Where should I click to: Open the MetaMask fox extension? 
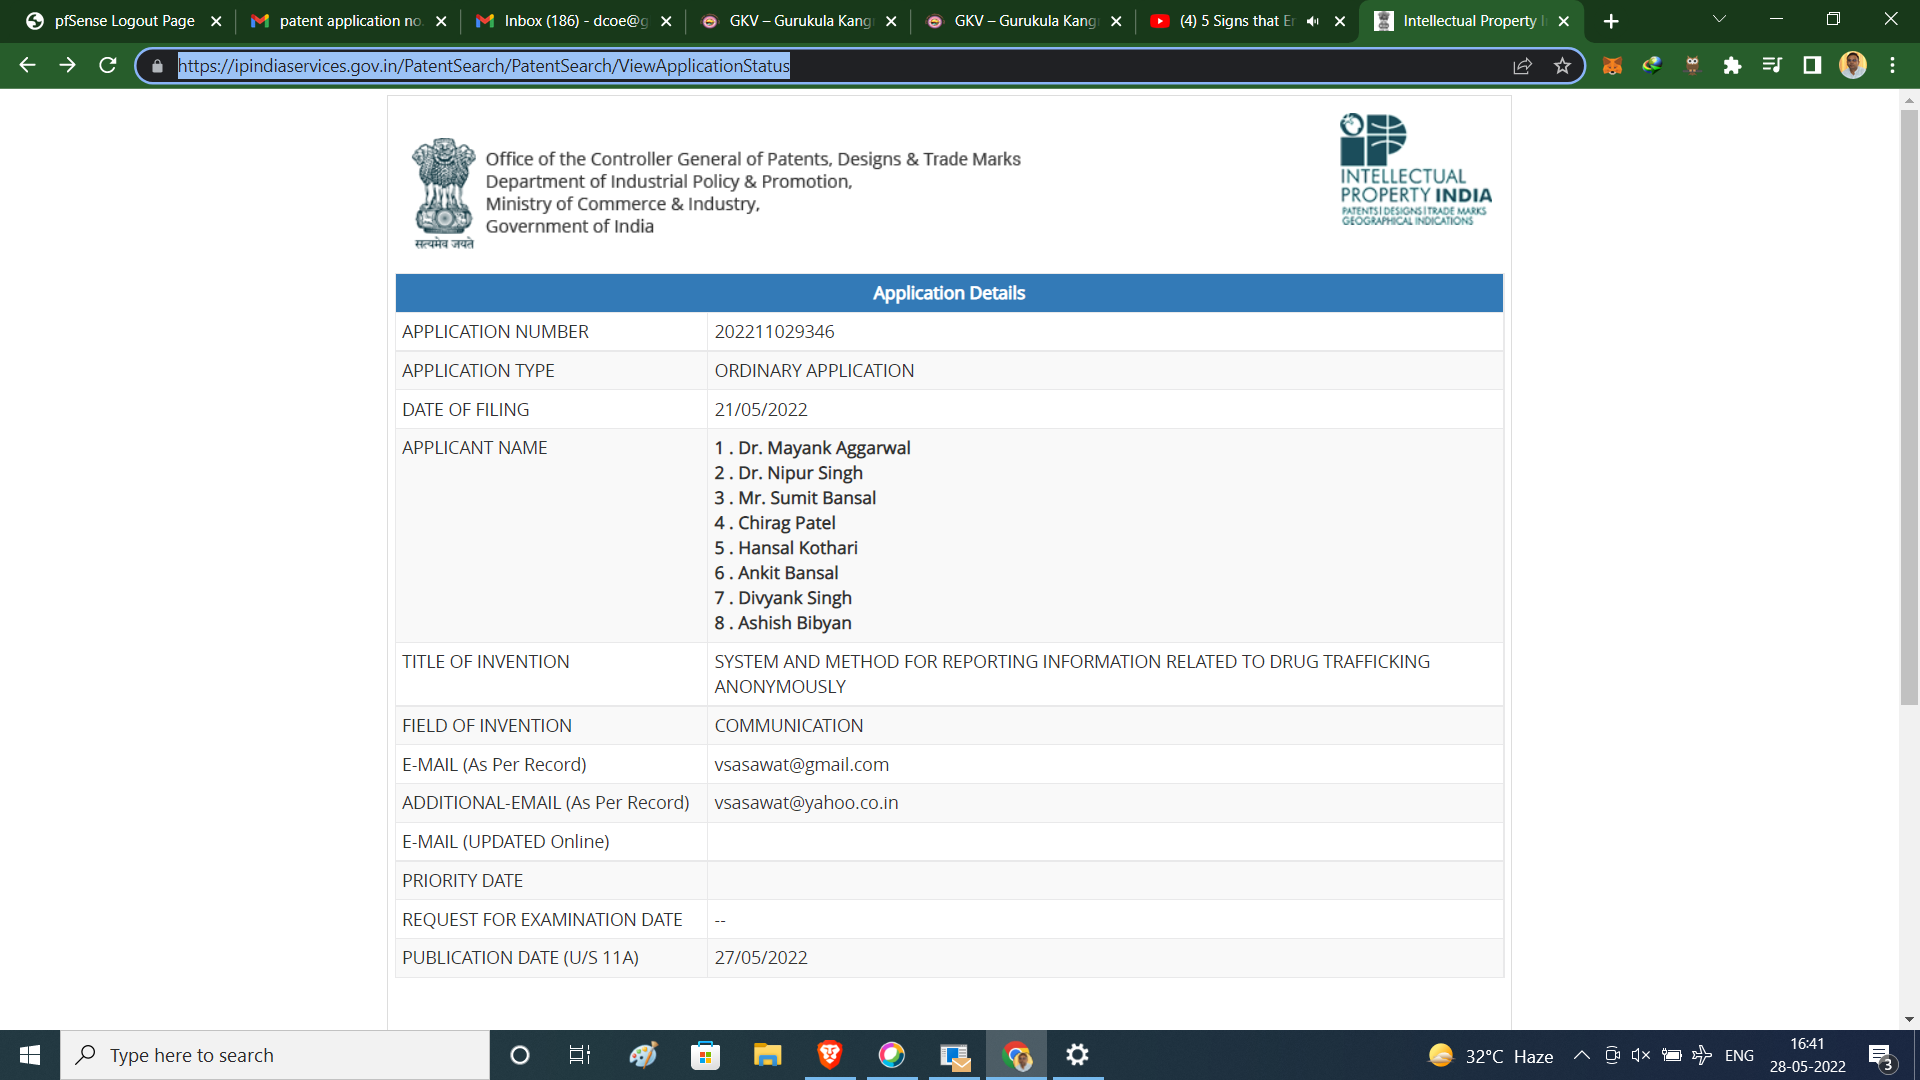coord(1612,66)
